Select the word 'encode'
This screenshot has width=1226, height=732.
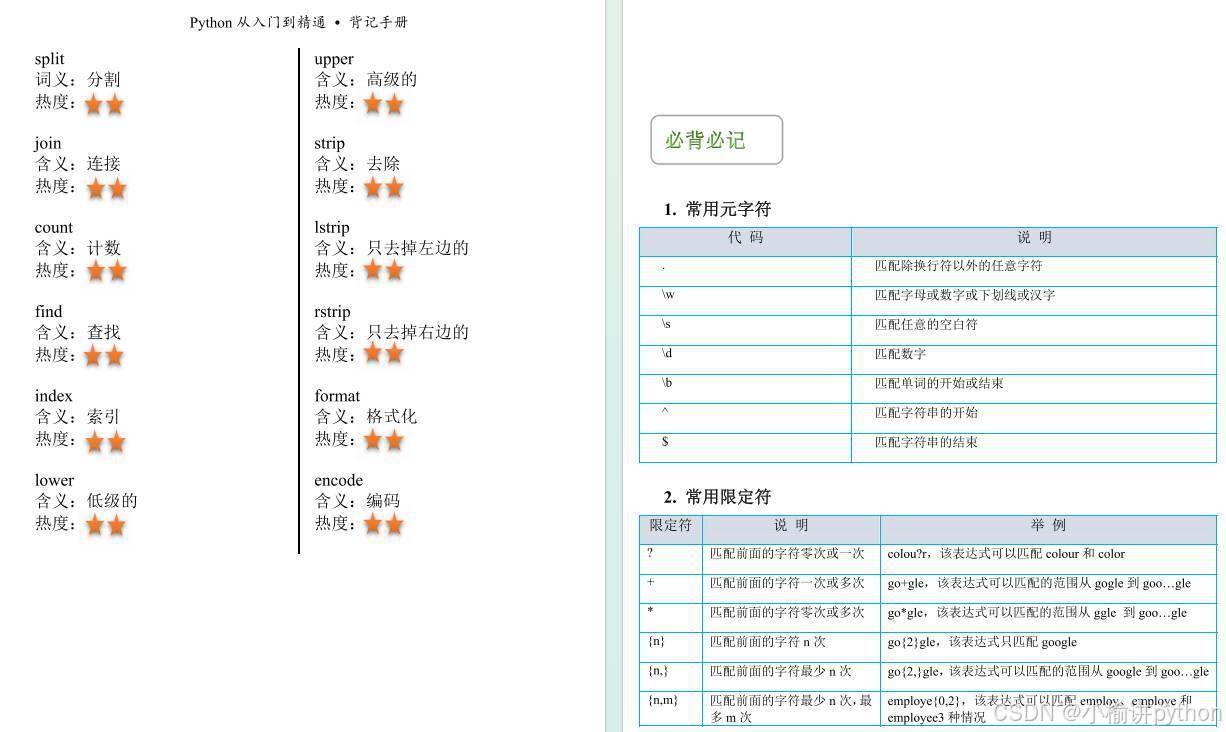pyautogui.click(x=338, y=480)
